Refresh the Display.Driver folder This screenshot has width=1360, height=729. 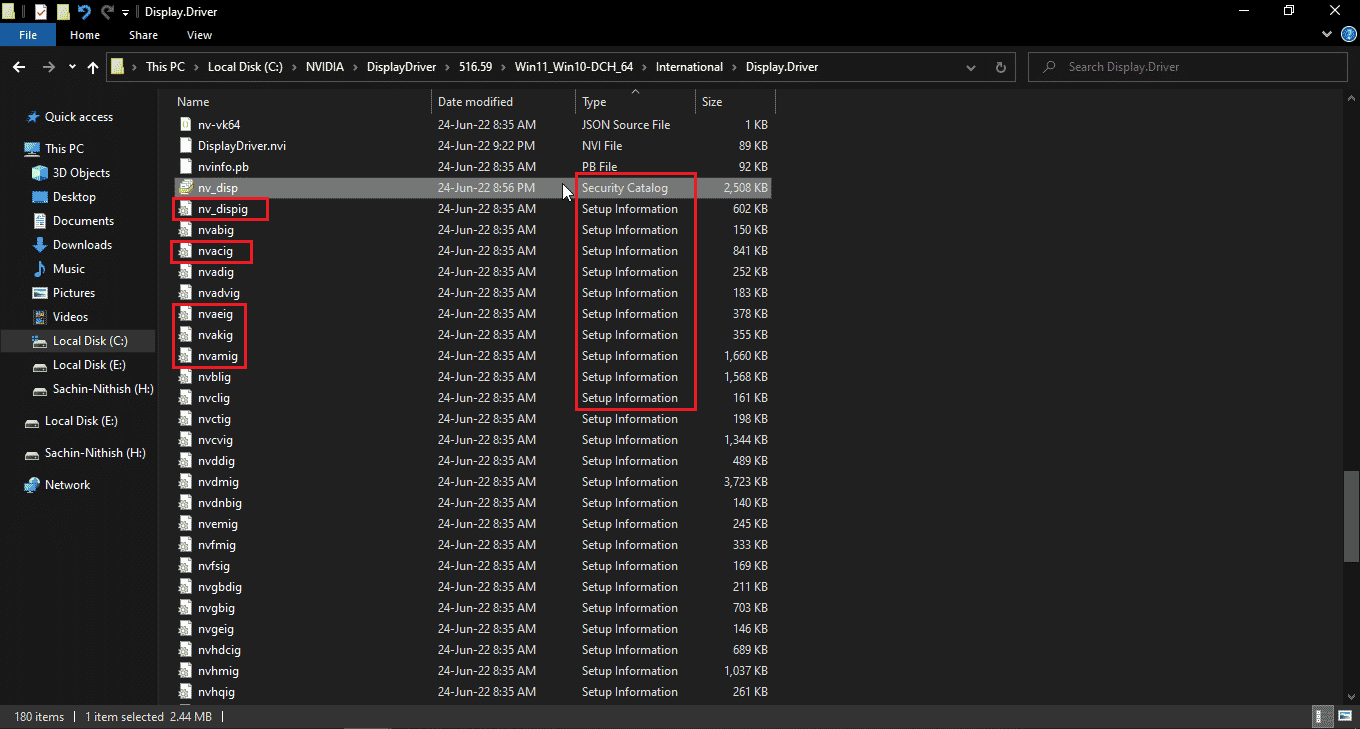tap(1000, 67)
